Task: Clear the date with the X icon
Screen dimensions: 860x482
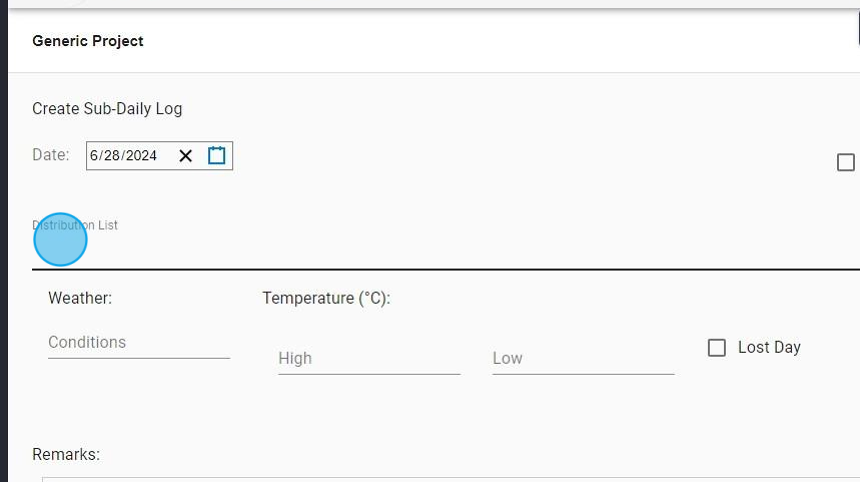Action: (x=185, y=156)
